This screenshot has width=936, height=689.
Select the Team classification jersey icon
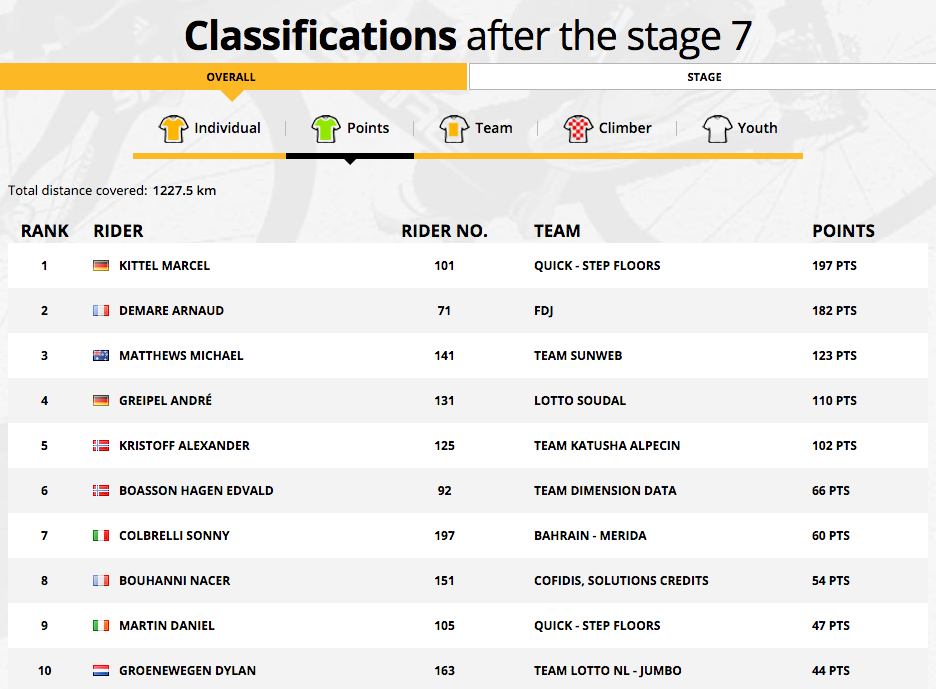click(454, 128)
